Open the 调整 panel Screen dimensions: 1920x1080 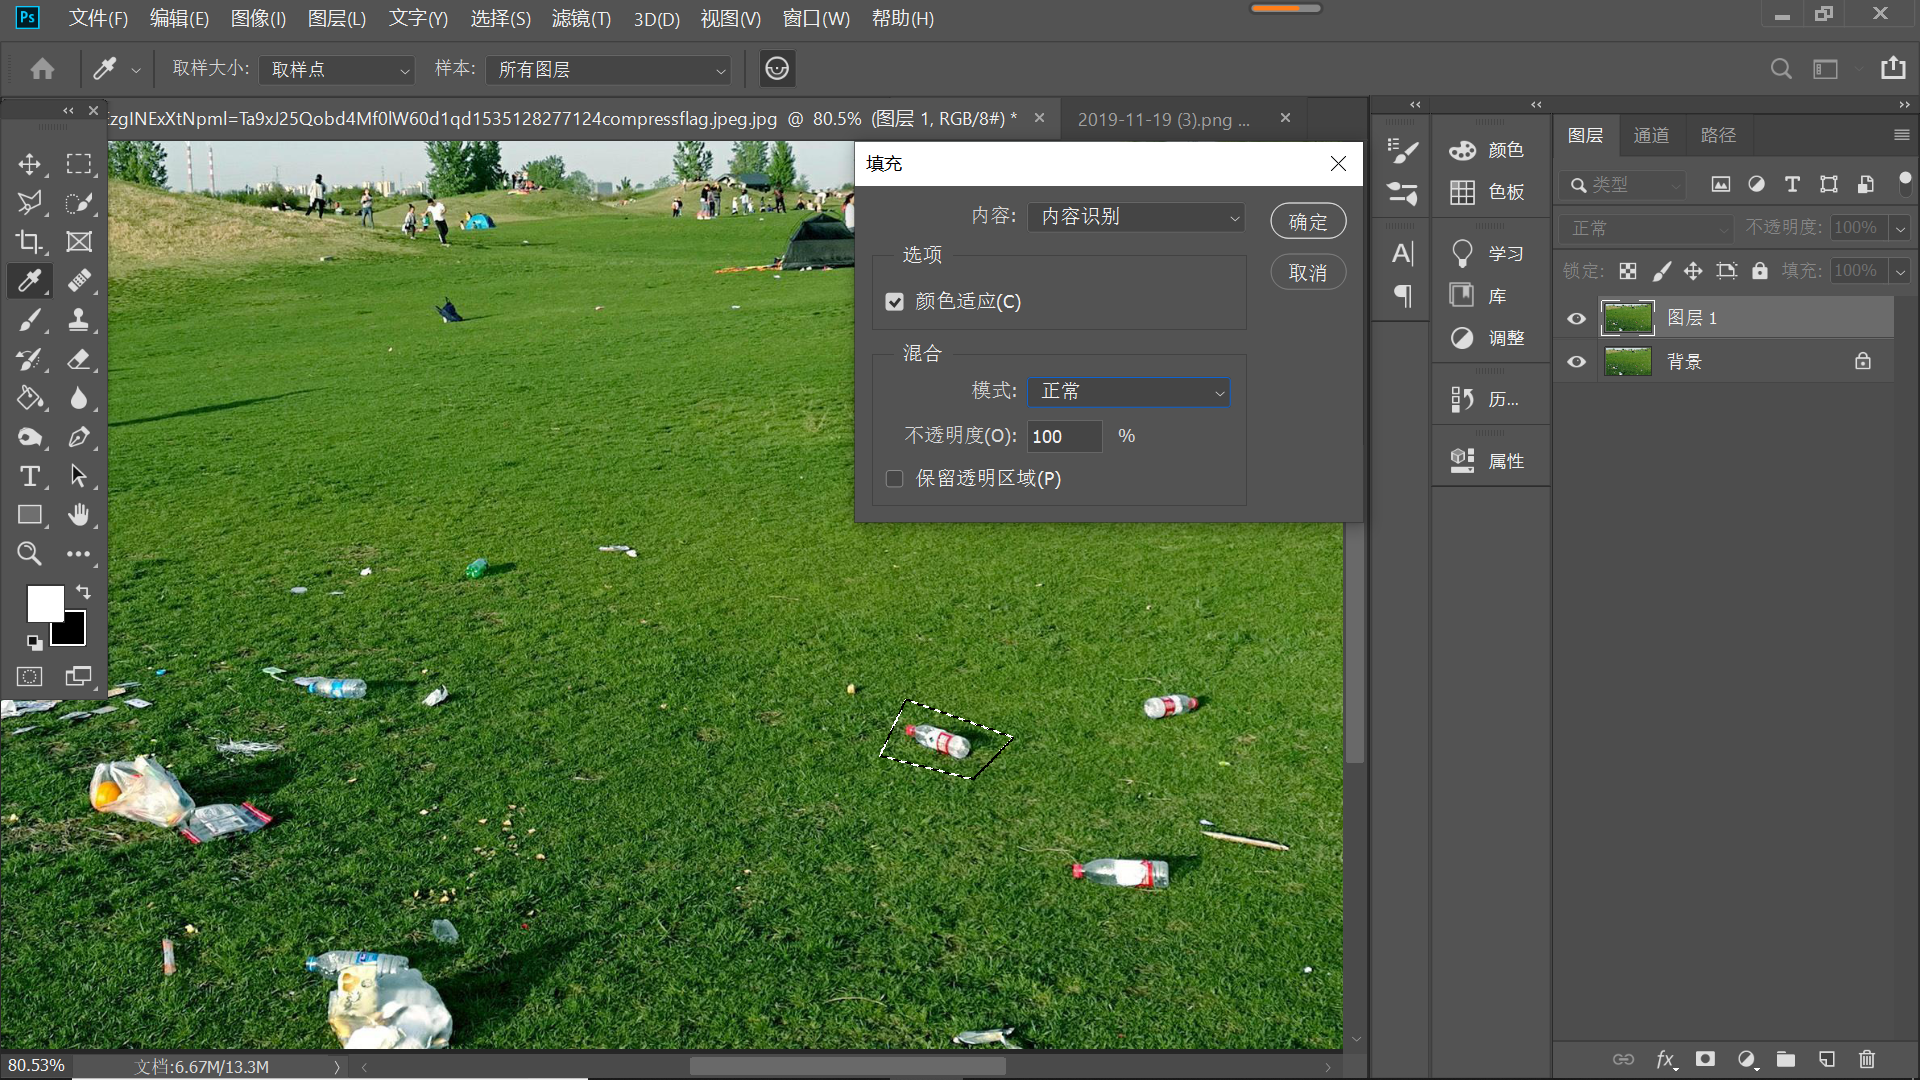click(x=1487, y=338)
